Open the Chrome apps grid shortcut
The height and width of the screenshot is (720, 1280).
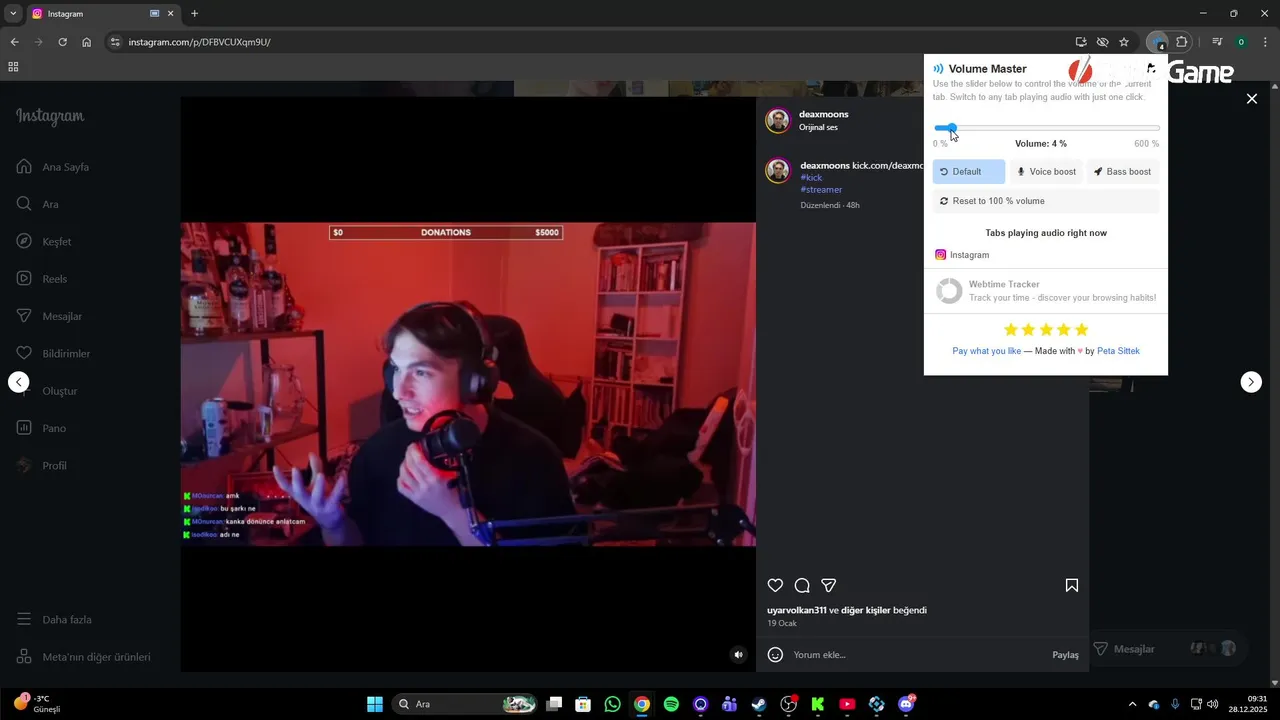coord(13,67)
